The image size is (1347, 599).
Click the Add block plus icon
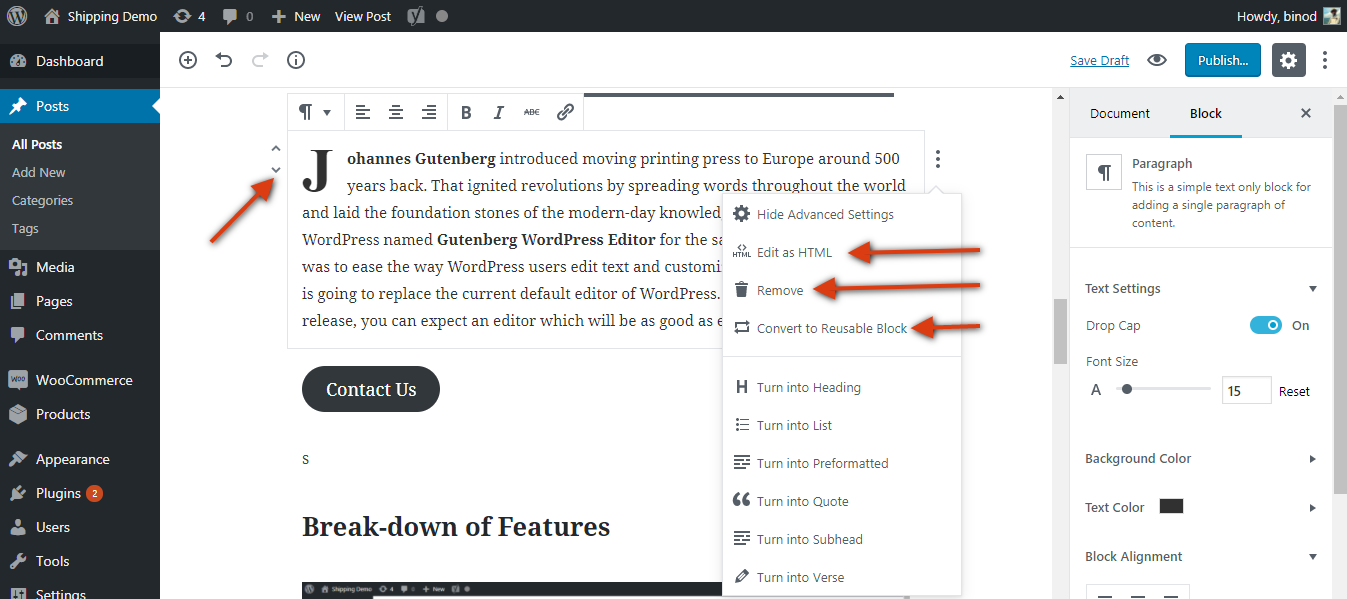click(188, 60)
